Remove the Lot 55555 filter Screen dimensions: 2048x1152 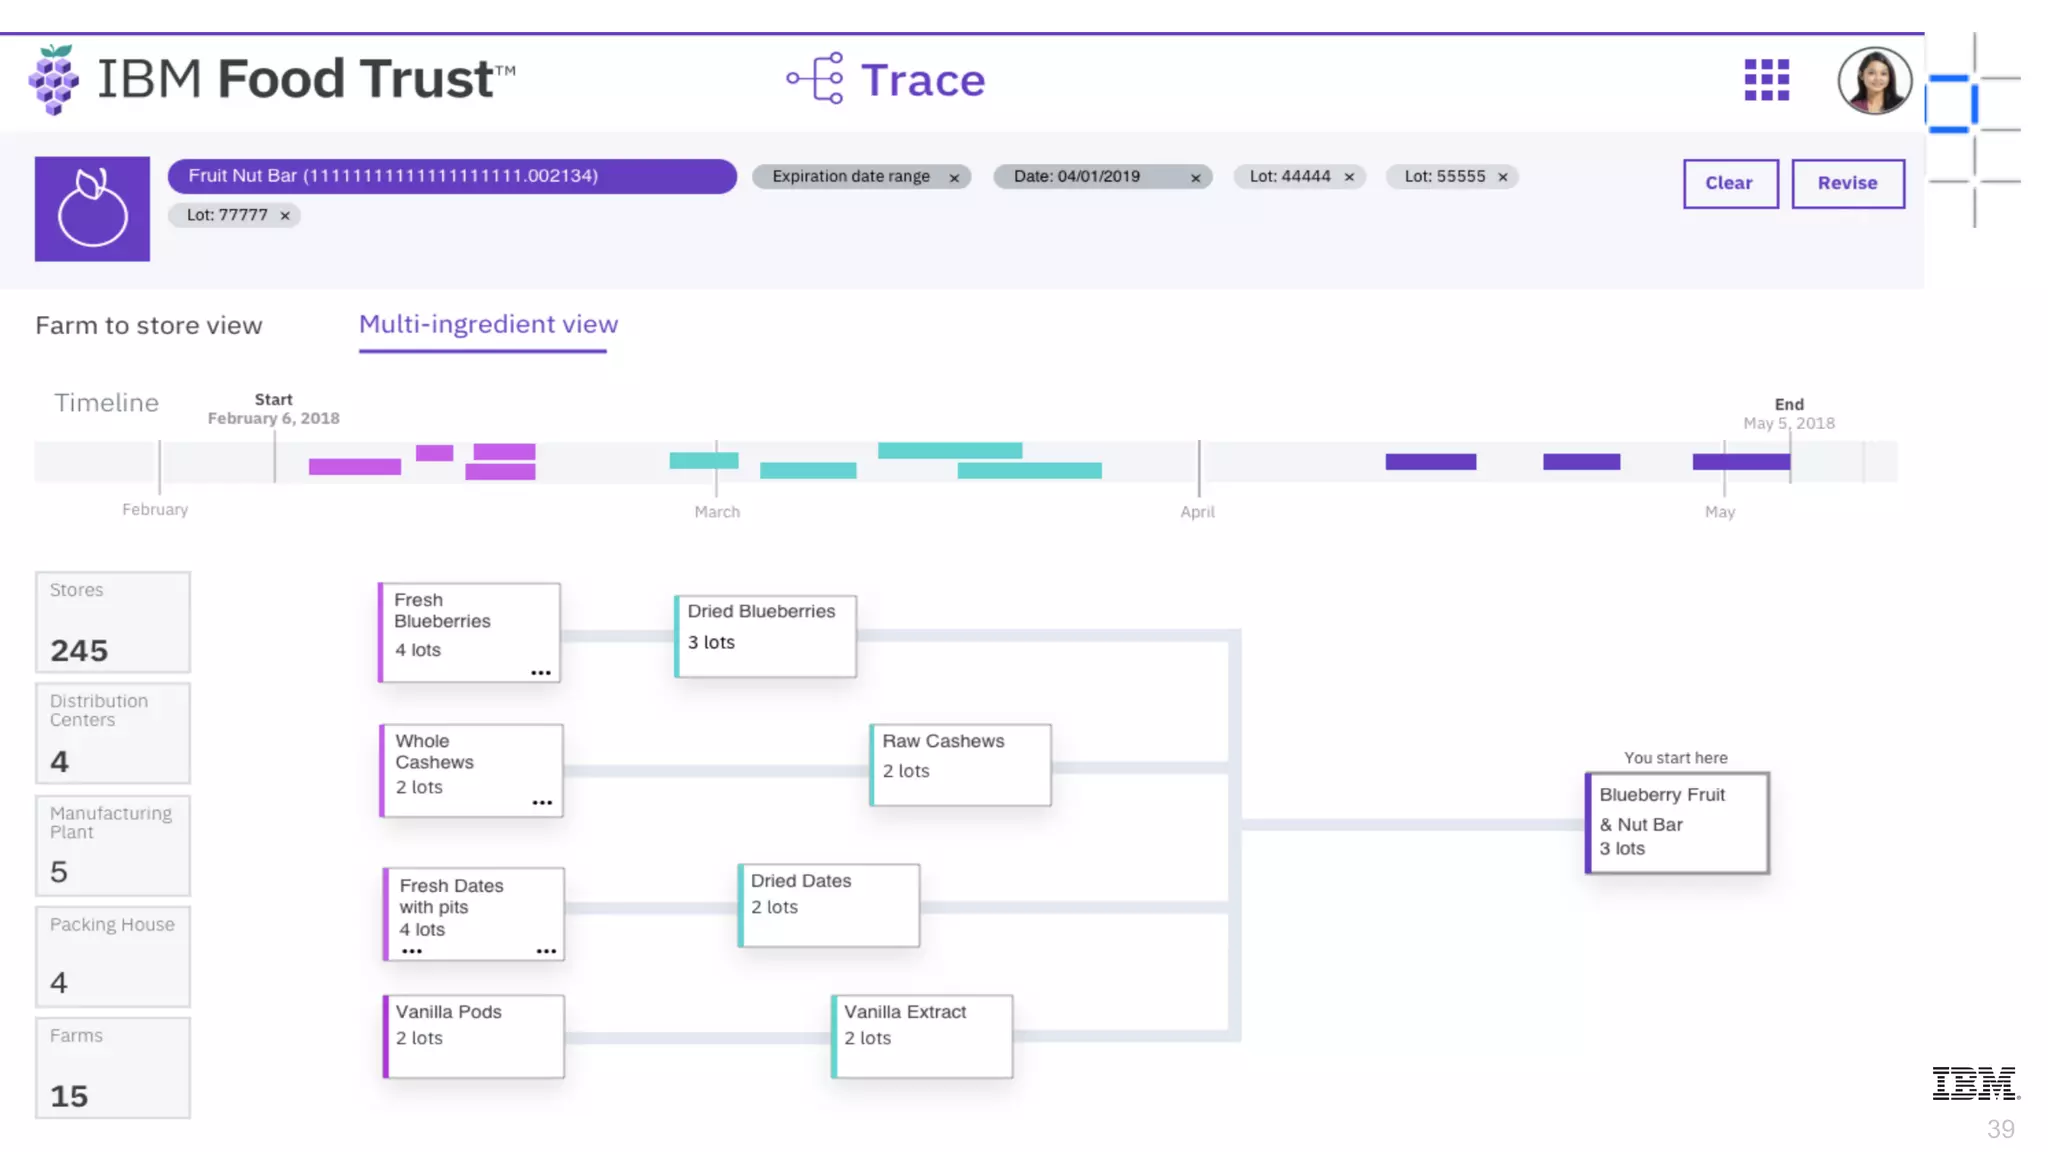pos(1502,177)
